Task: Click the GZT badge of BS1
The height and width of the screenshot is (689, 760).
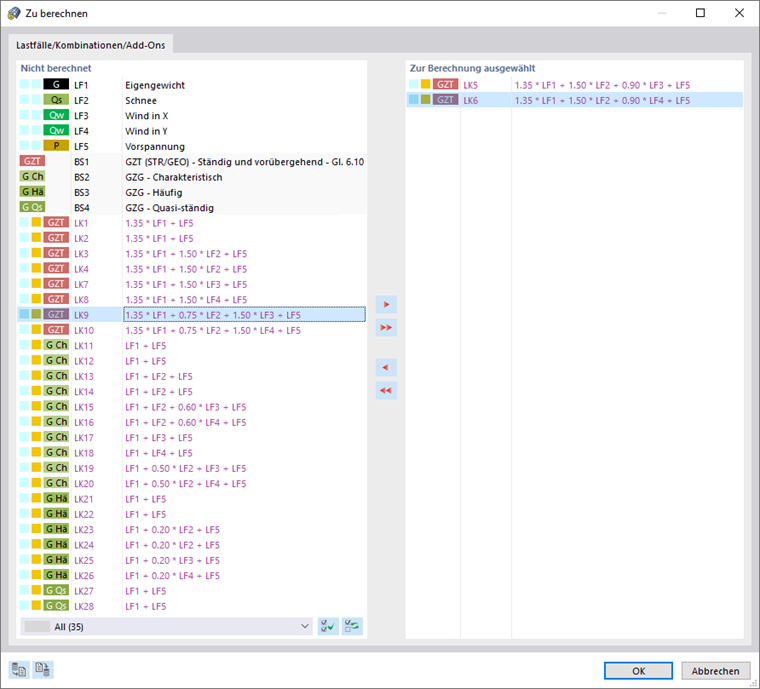Action: point(32,161)
